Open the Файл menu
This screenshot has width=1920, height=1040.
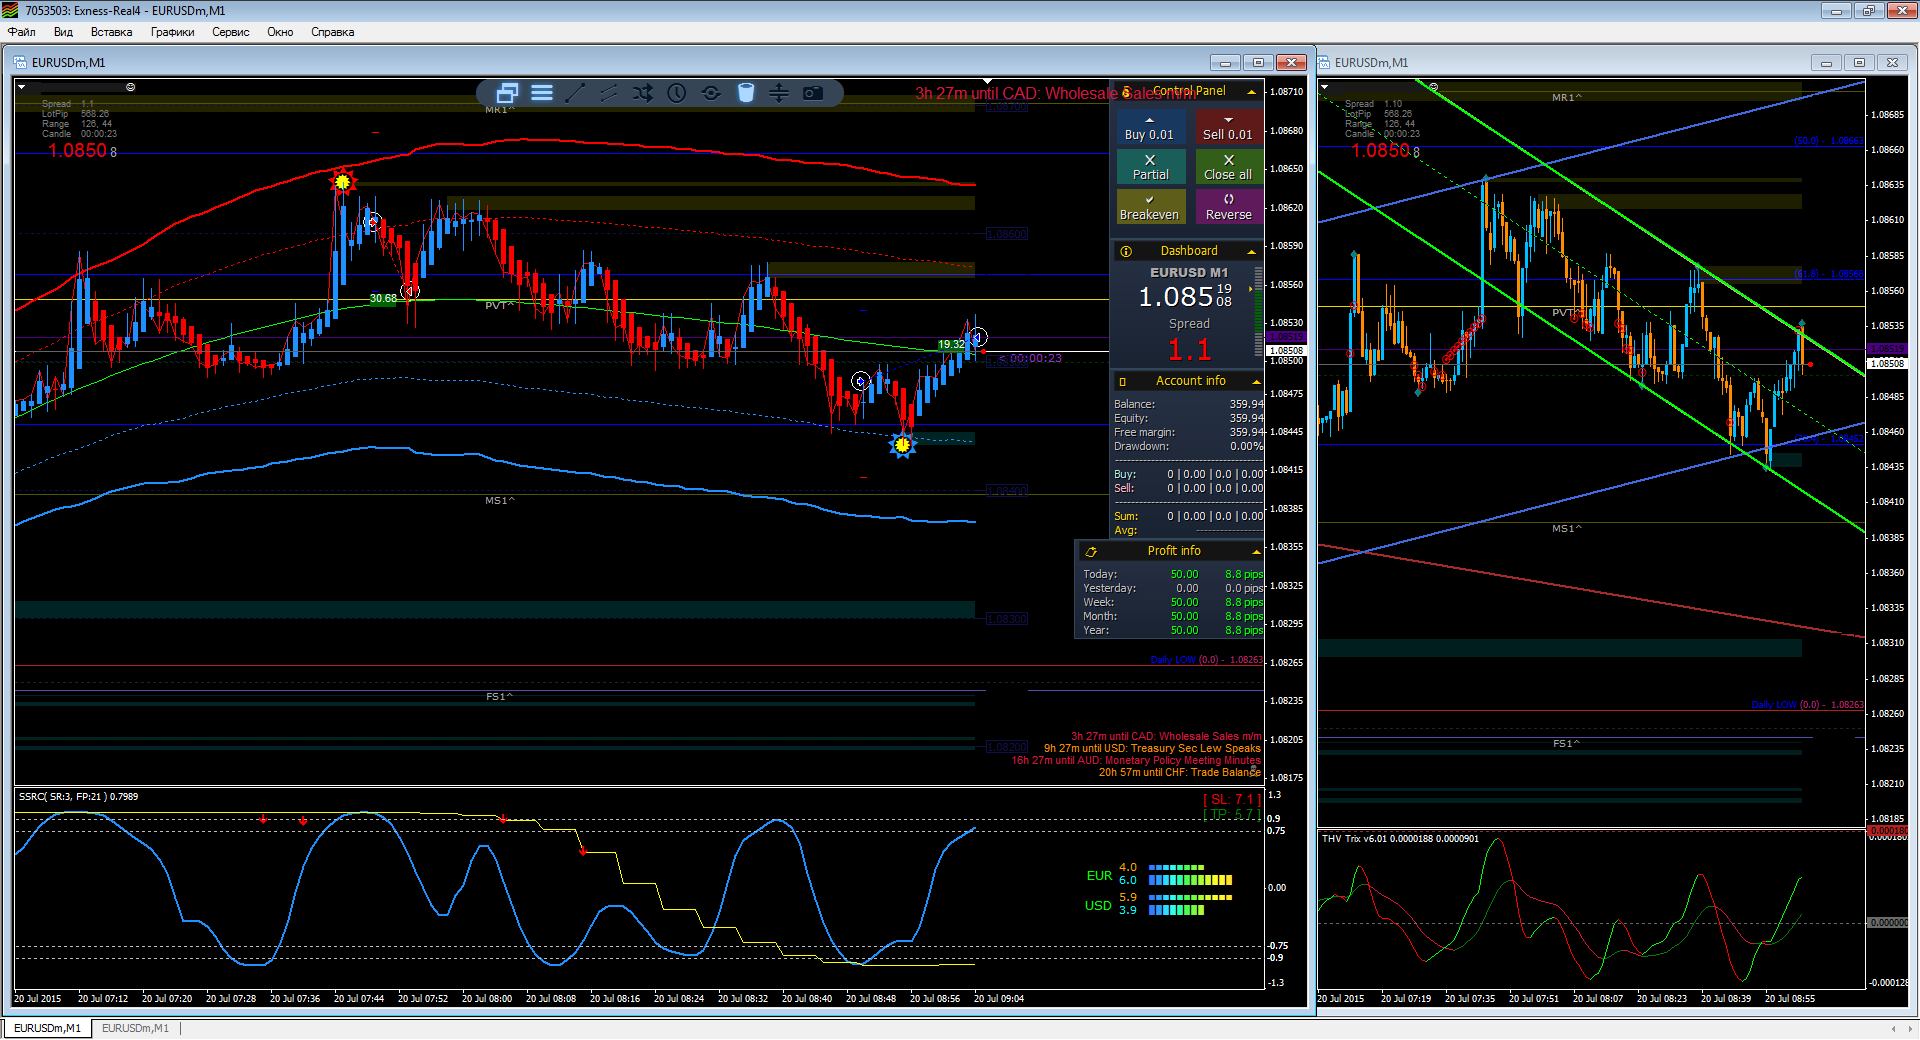(21, 32)
